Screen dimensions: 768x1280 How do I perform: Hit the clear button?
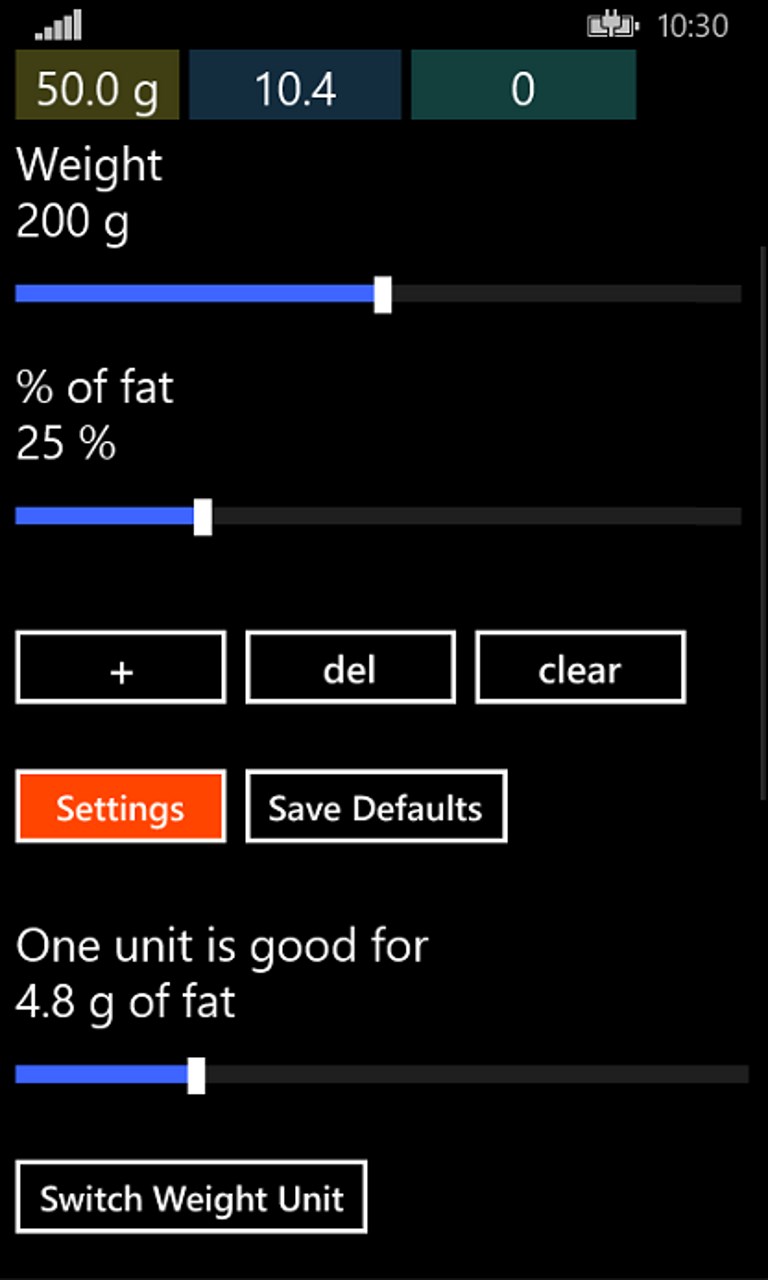tap(580, 667)
